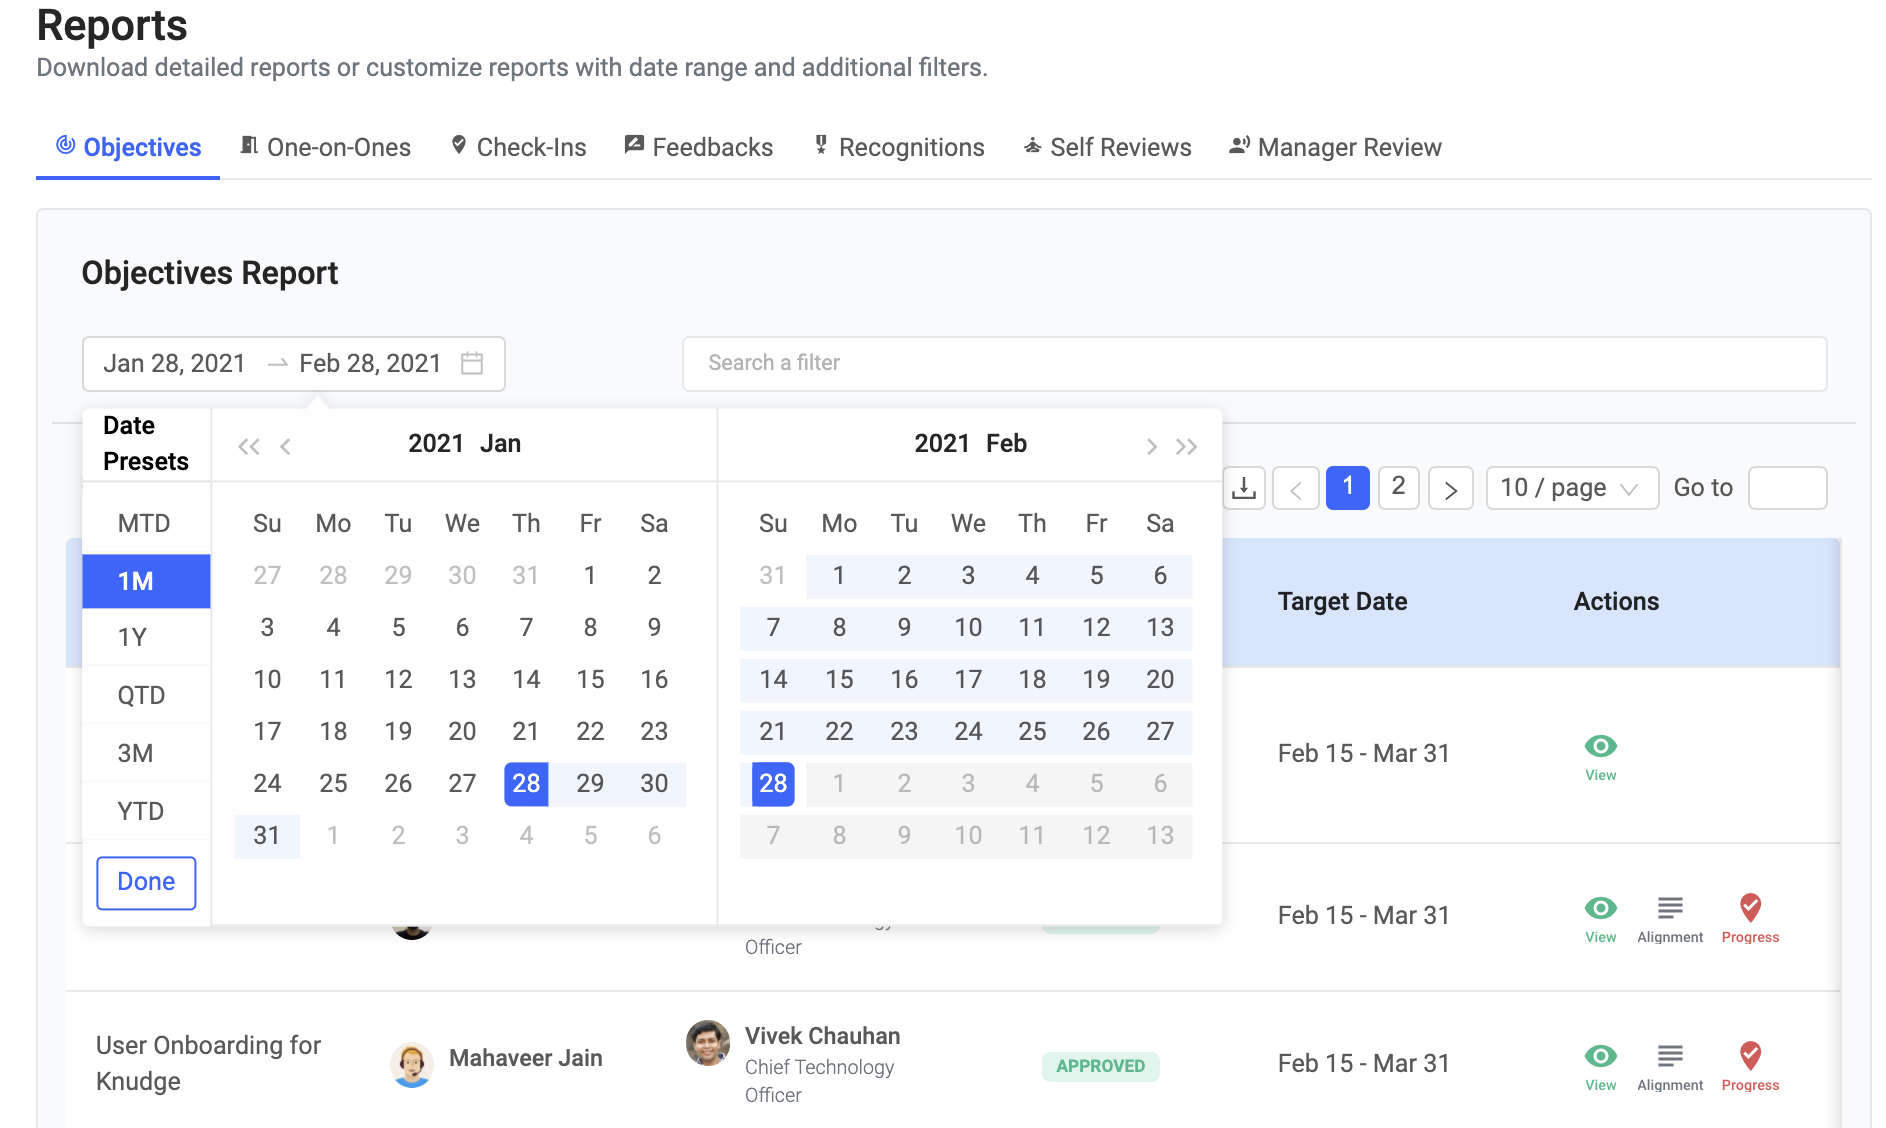Click Alignment icon for User Onboarding row
This screenshot has height=1128, width=1886.
point(1670,1056)
